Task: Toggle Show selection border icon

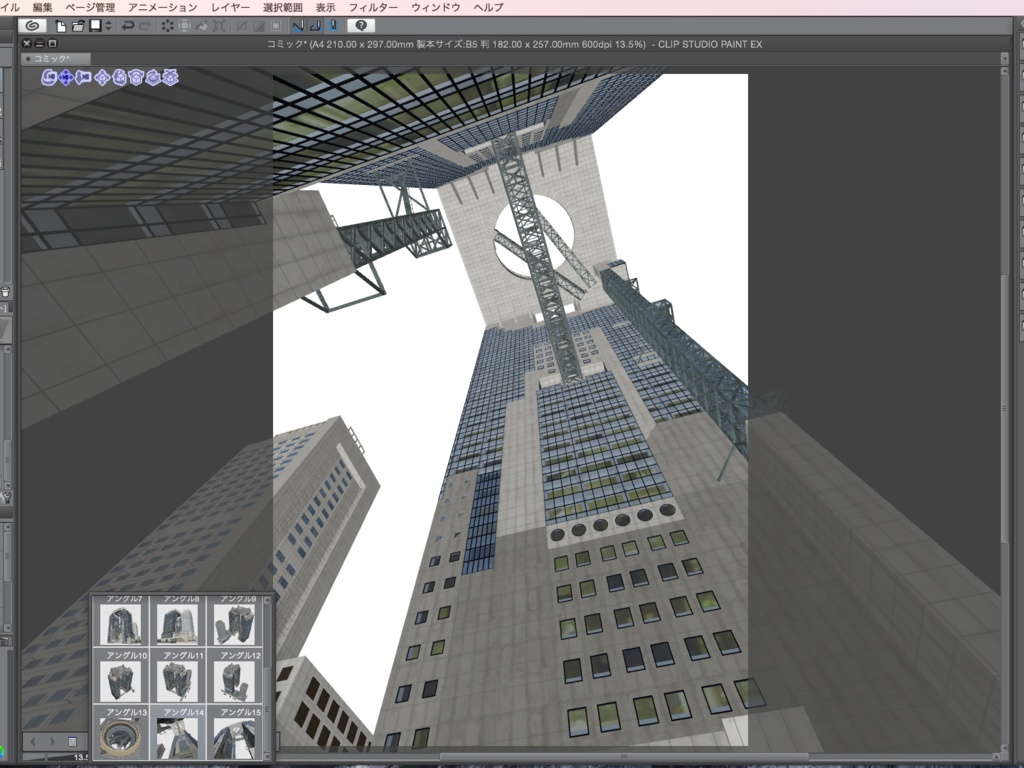Action: pos(276,26)
